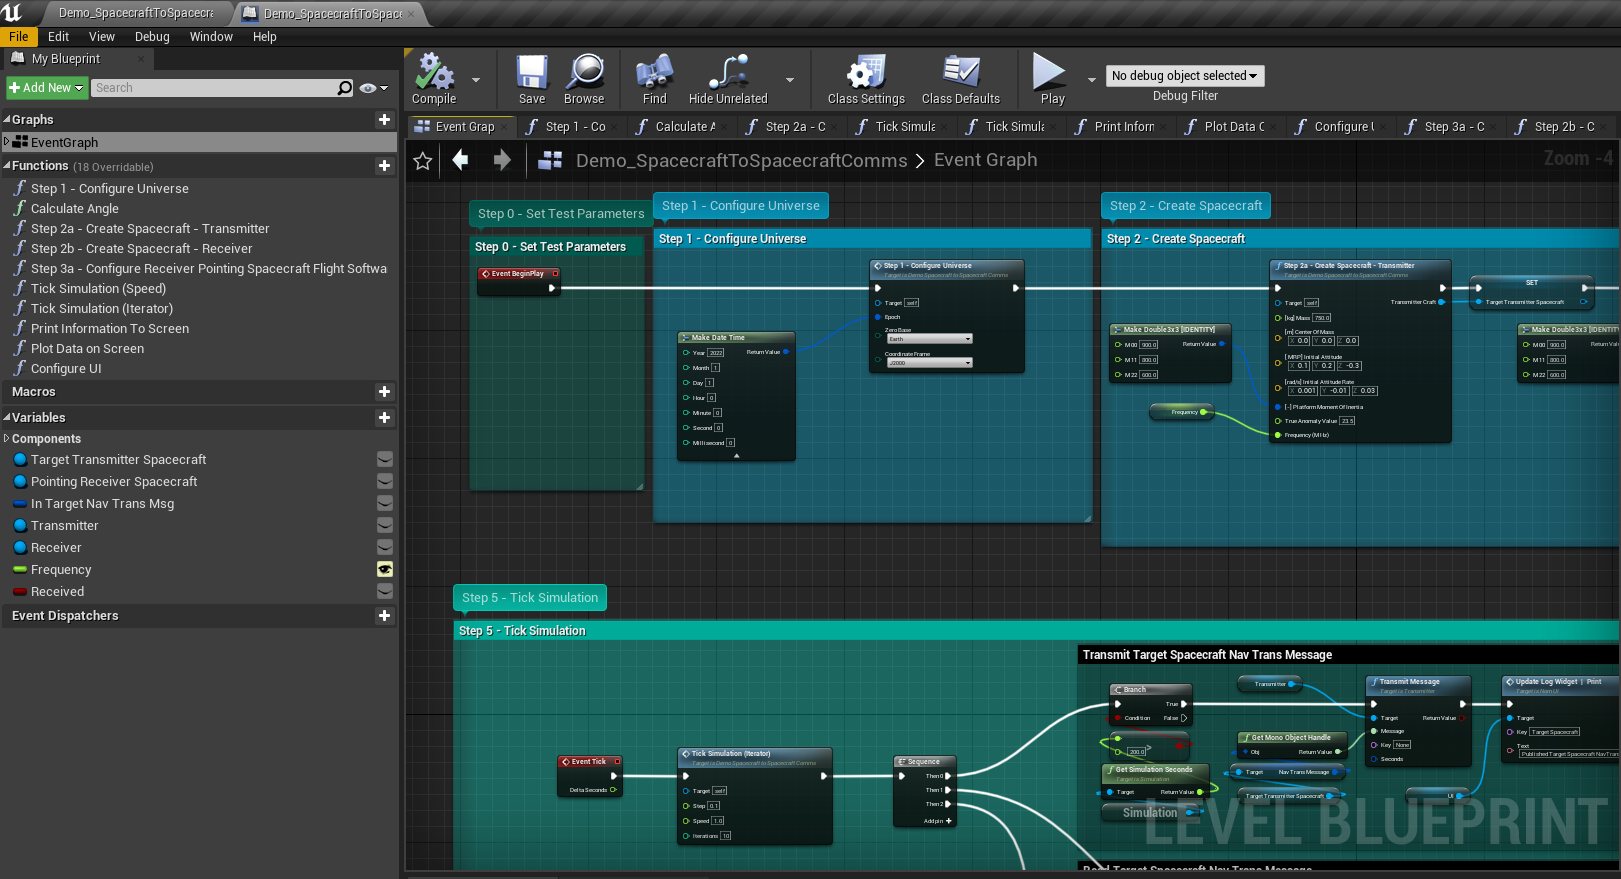1621x879 pixels.
Task: Click the Received variable red type pill
Action: tap(20, 591)
